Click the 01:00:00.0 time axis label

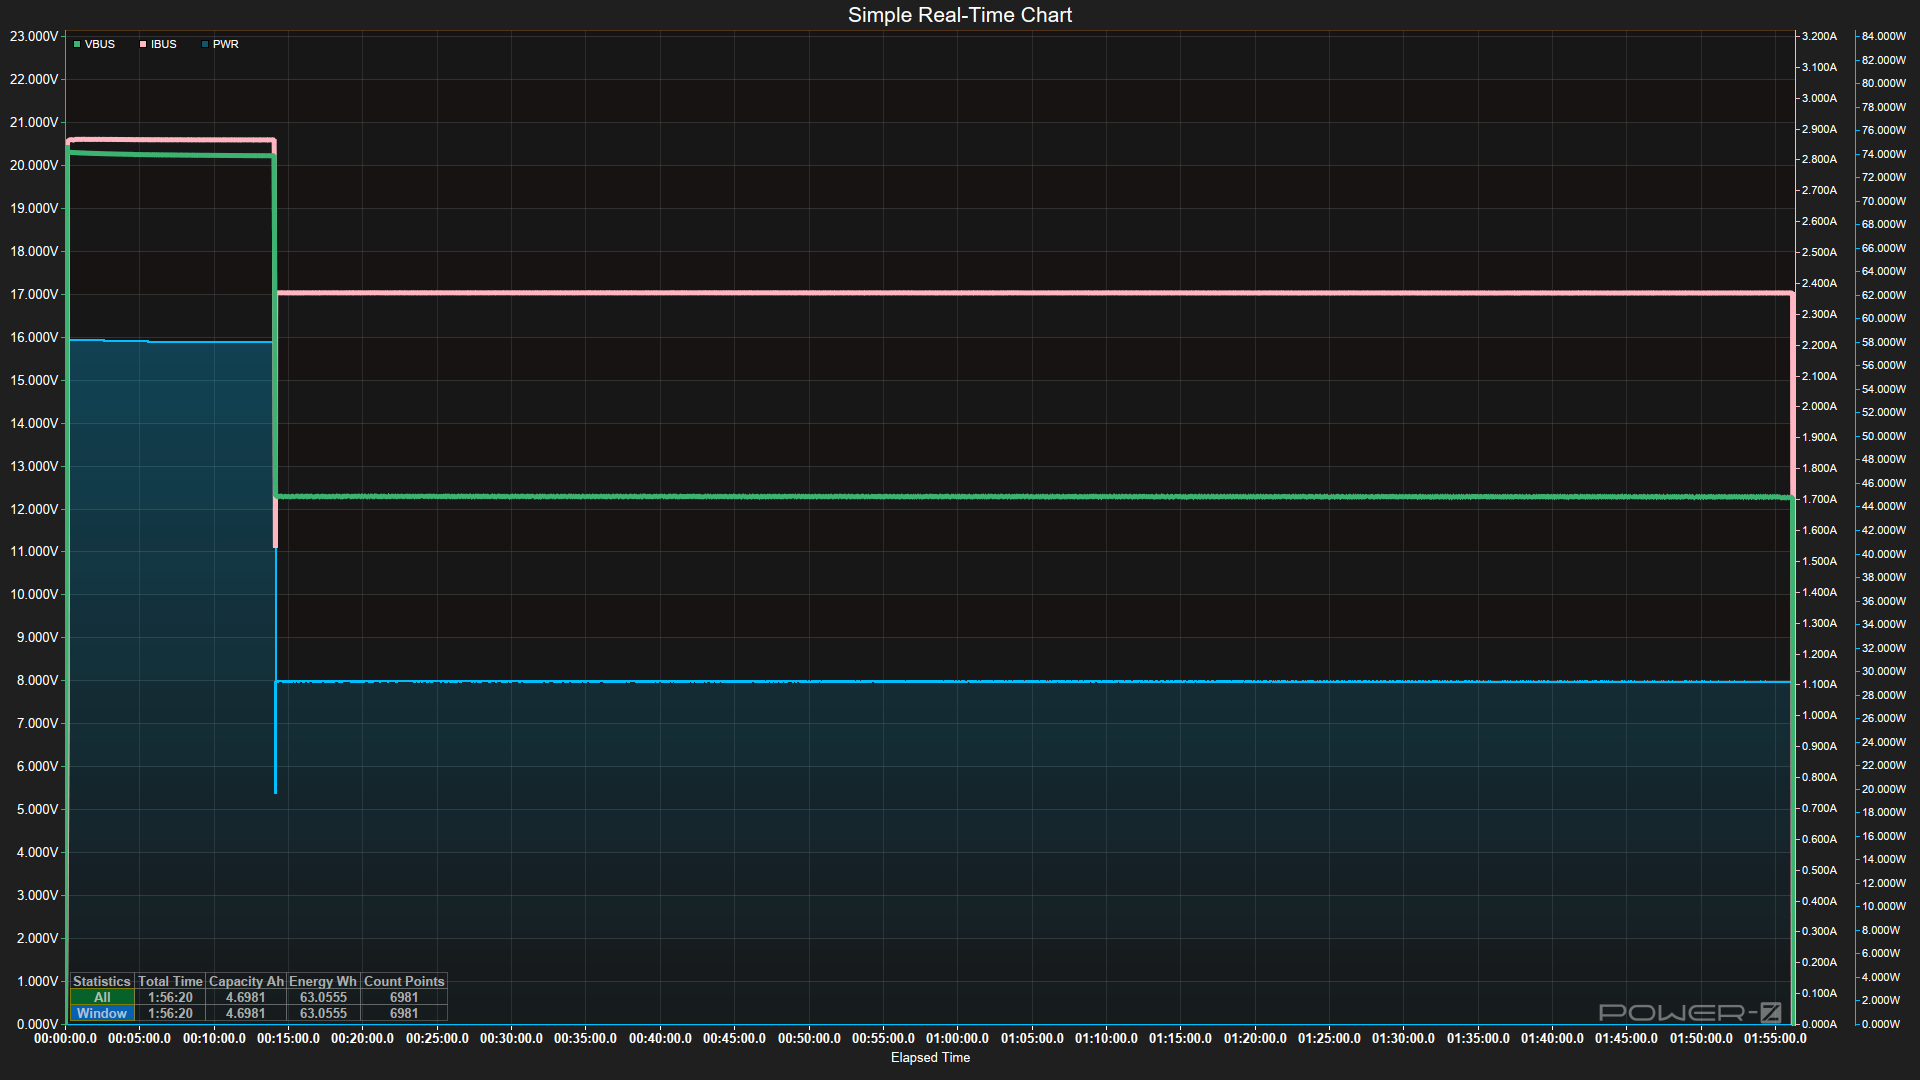coord(958,1039)
